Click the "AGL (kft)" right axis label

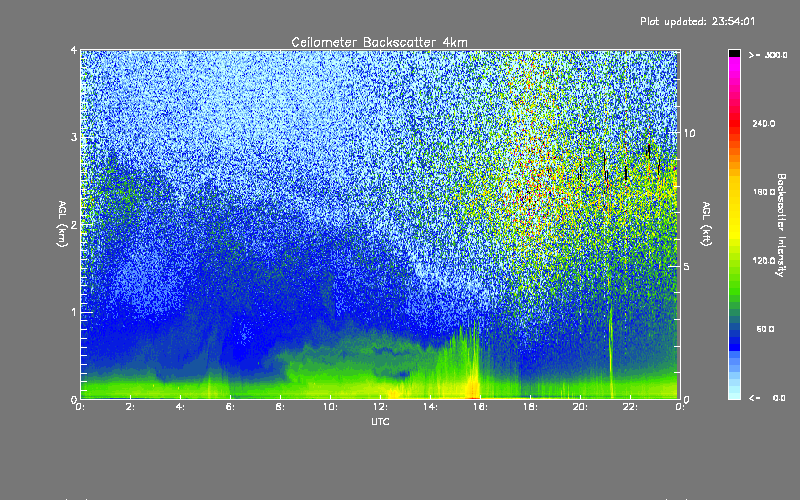click(x=706, y=224)
